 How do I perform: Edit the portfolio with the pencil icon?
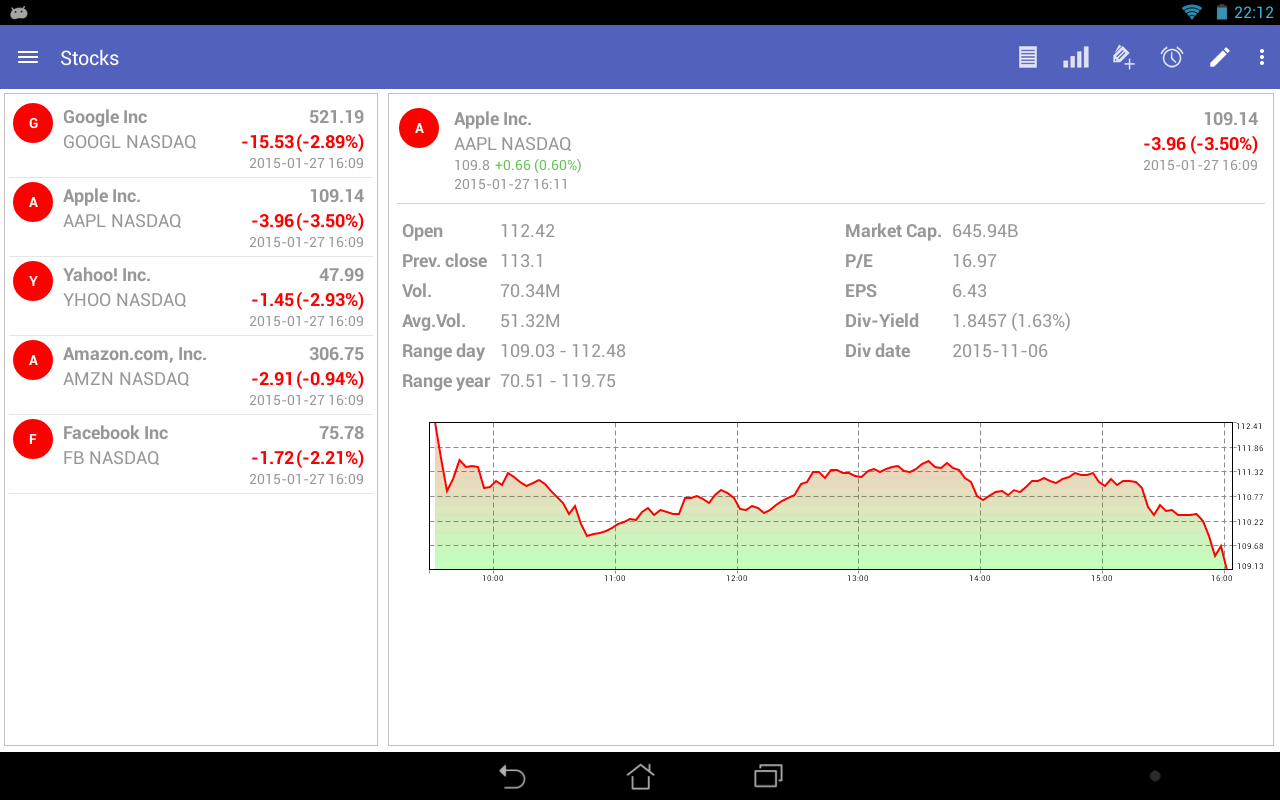coord(1220,57)
